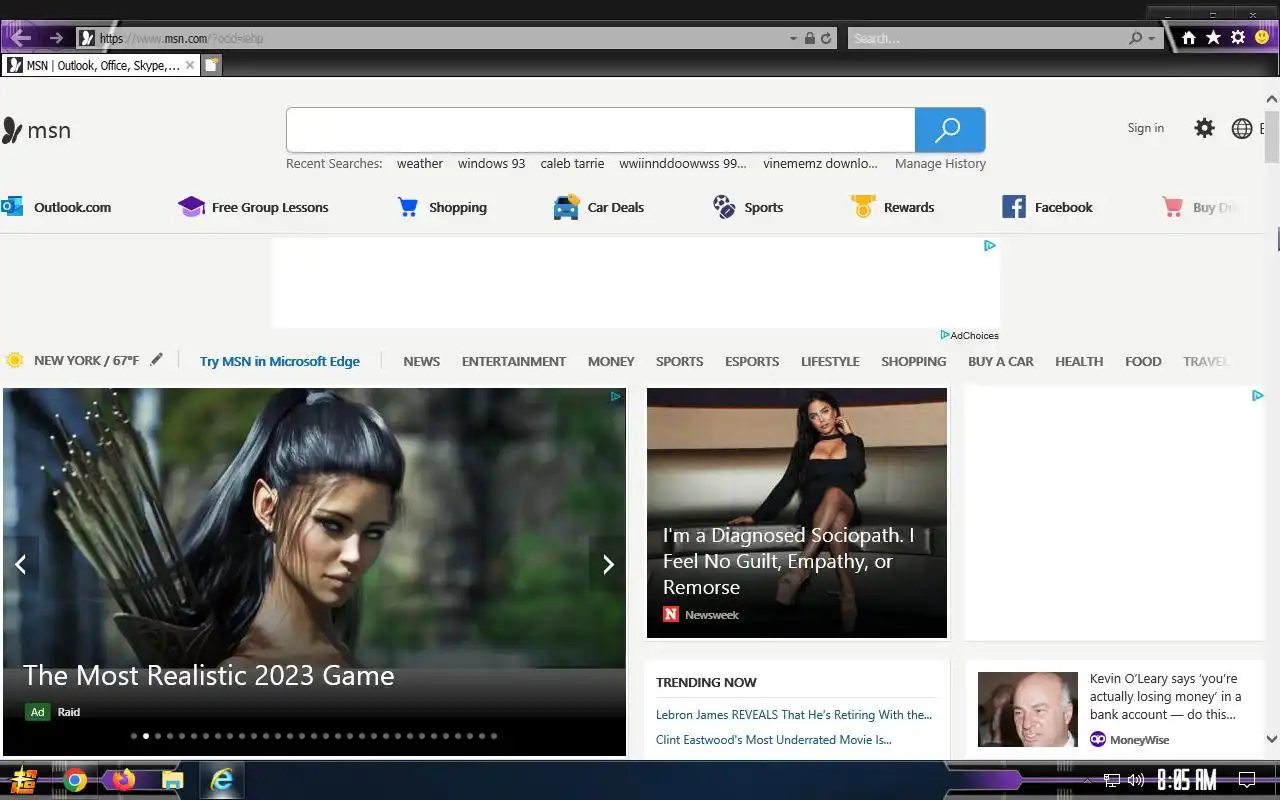Click the browser Forward arrow
Image resolution: width=1280 pixels, height=800 pixels.
coord(56,38)
